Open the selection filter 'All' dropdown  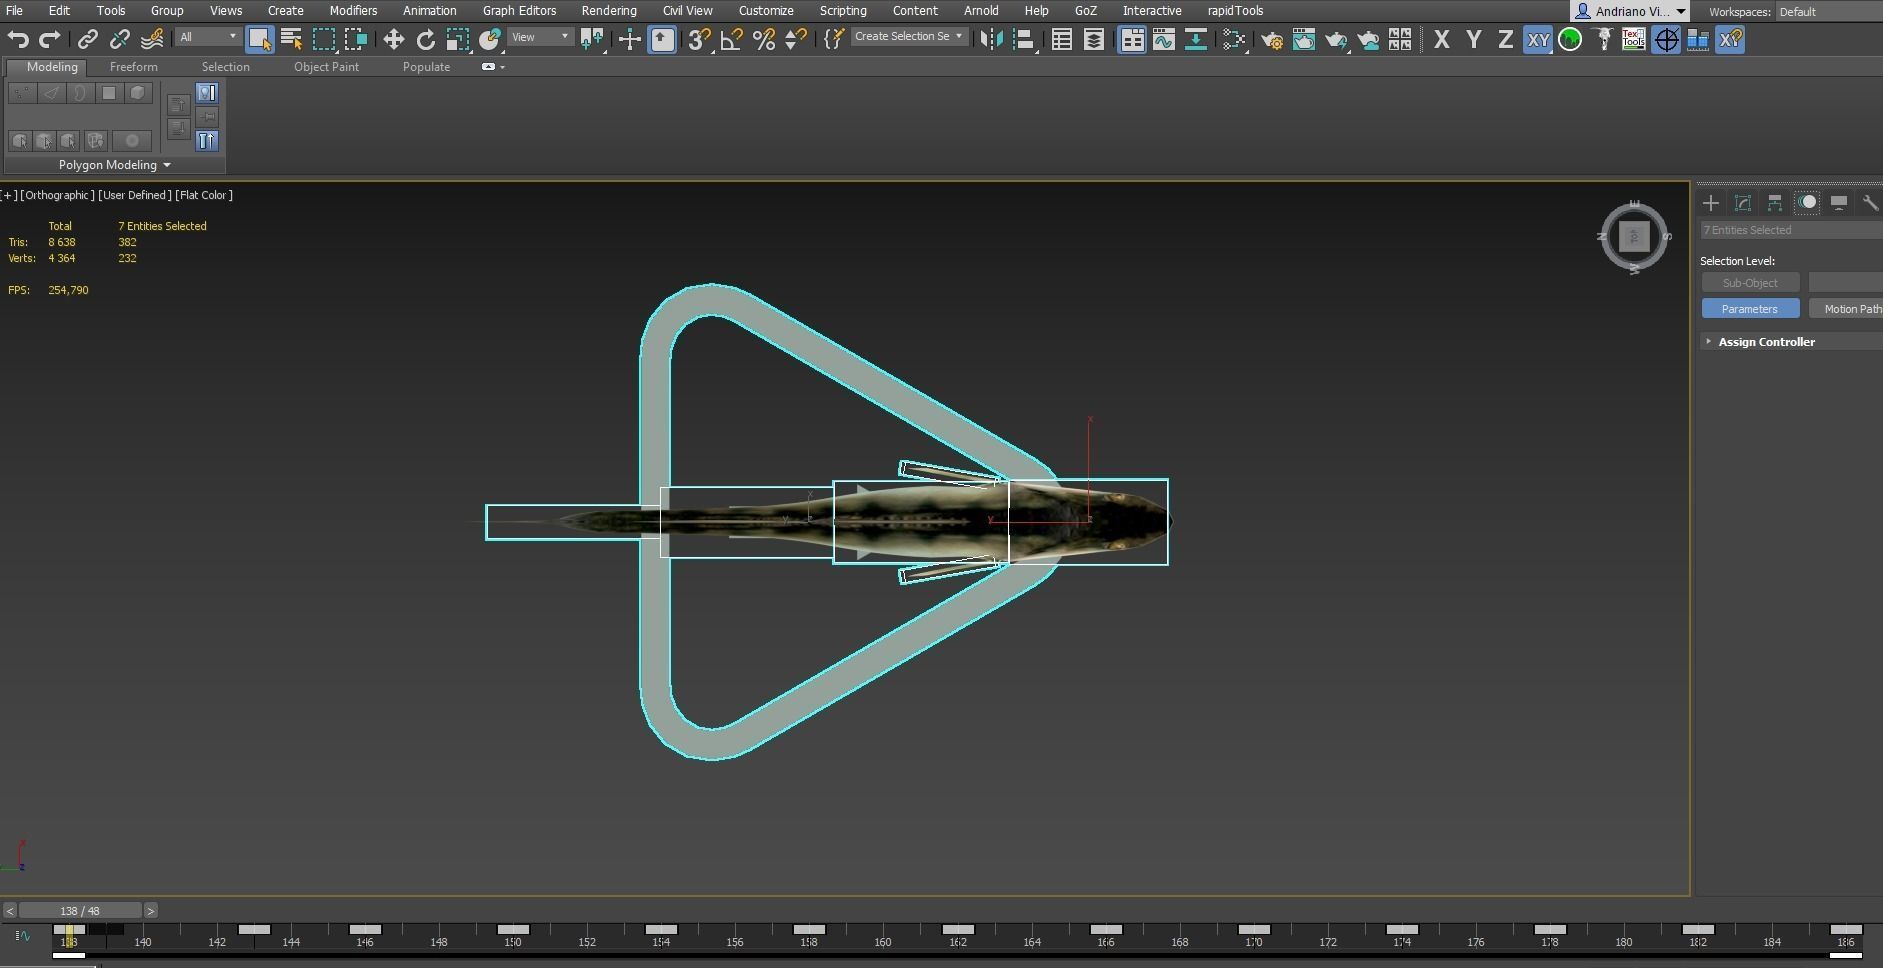coord(208,37)
